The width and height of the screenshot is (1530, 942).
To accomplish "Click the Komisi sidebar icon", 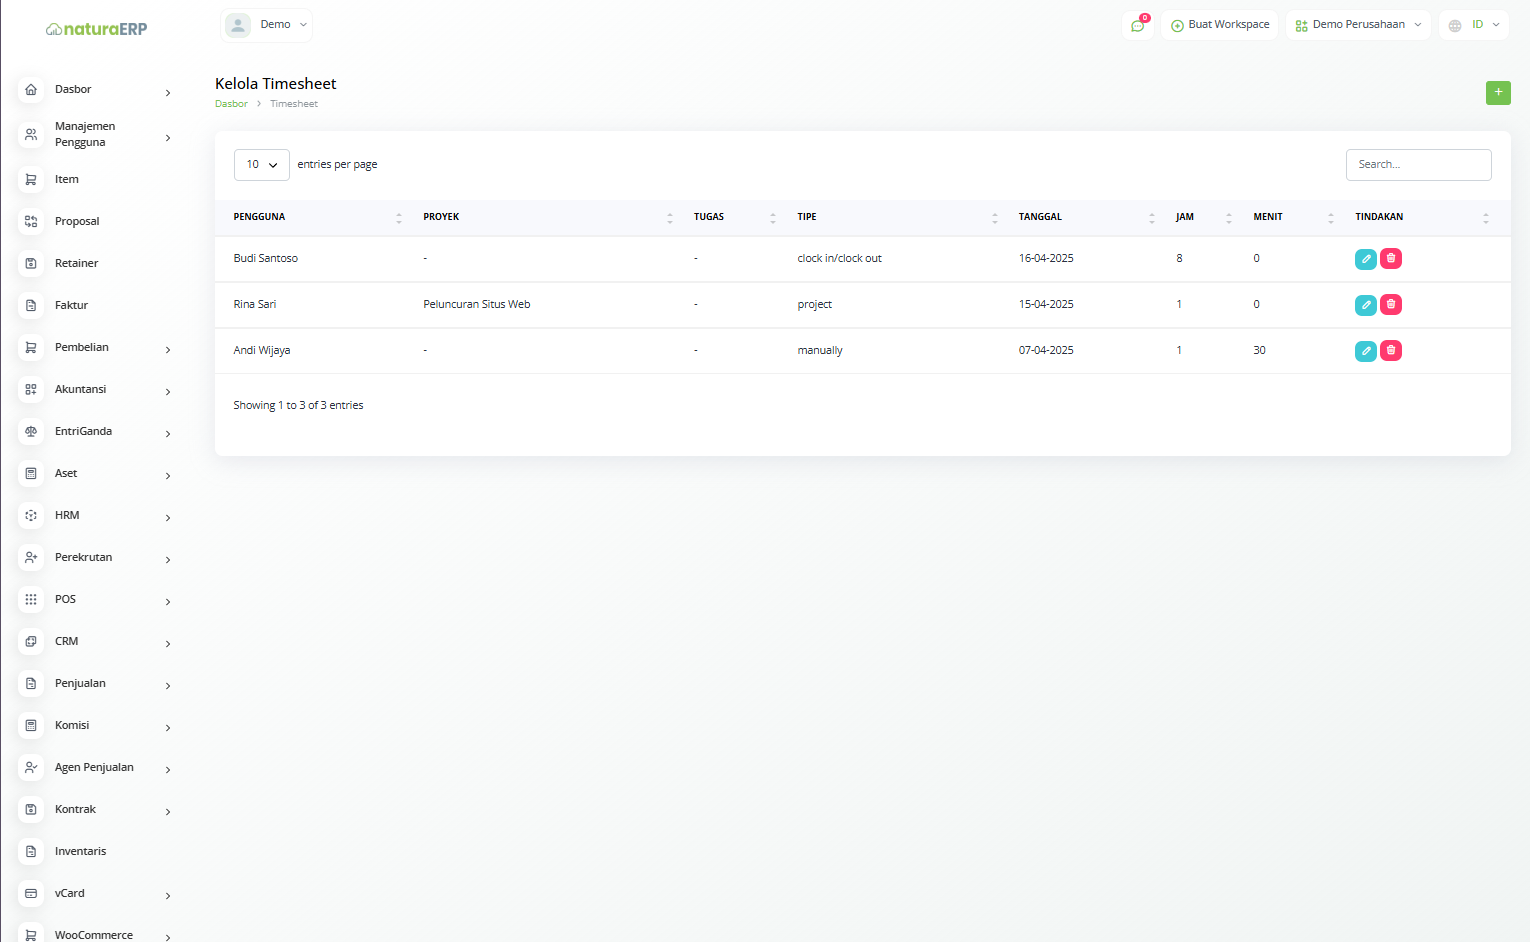I will coord(31,725).
